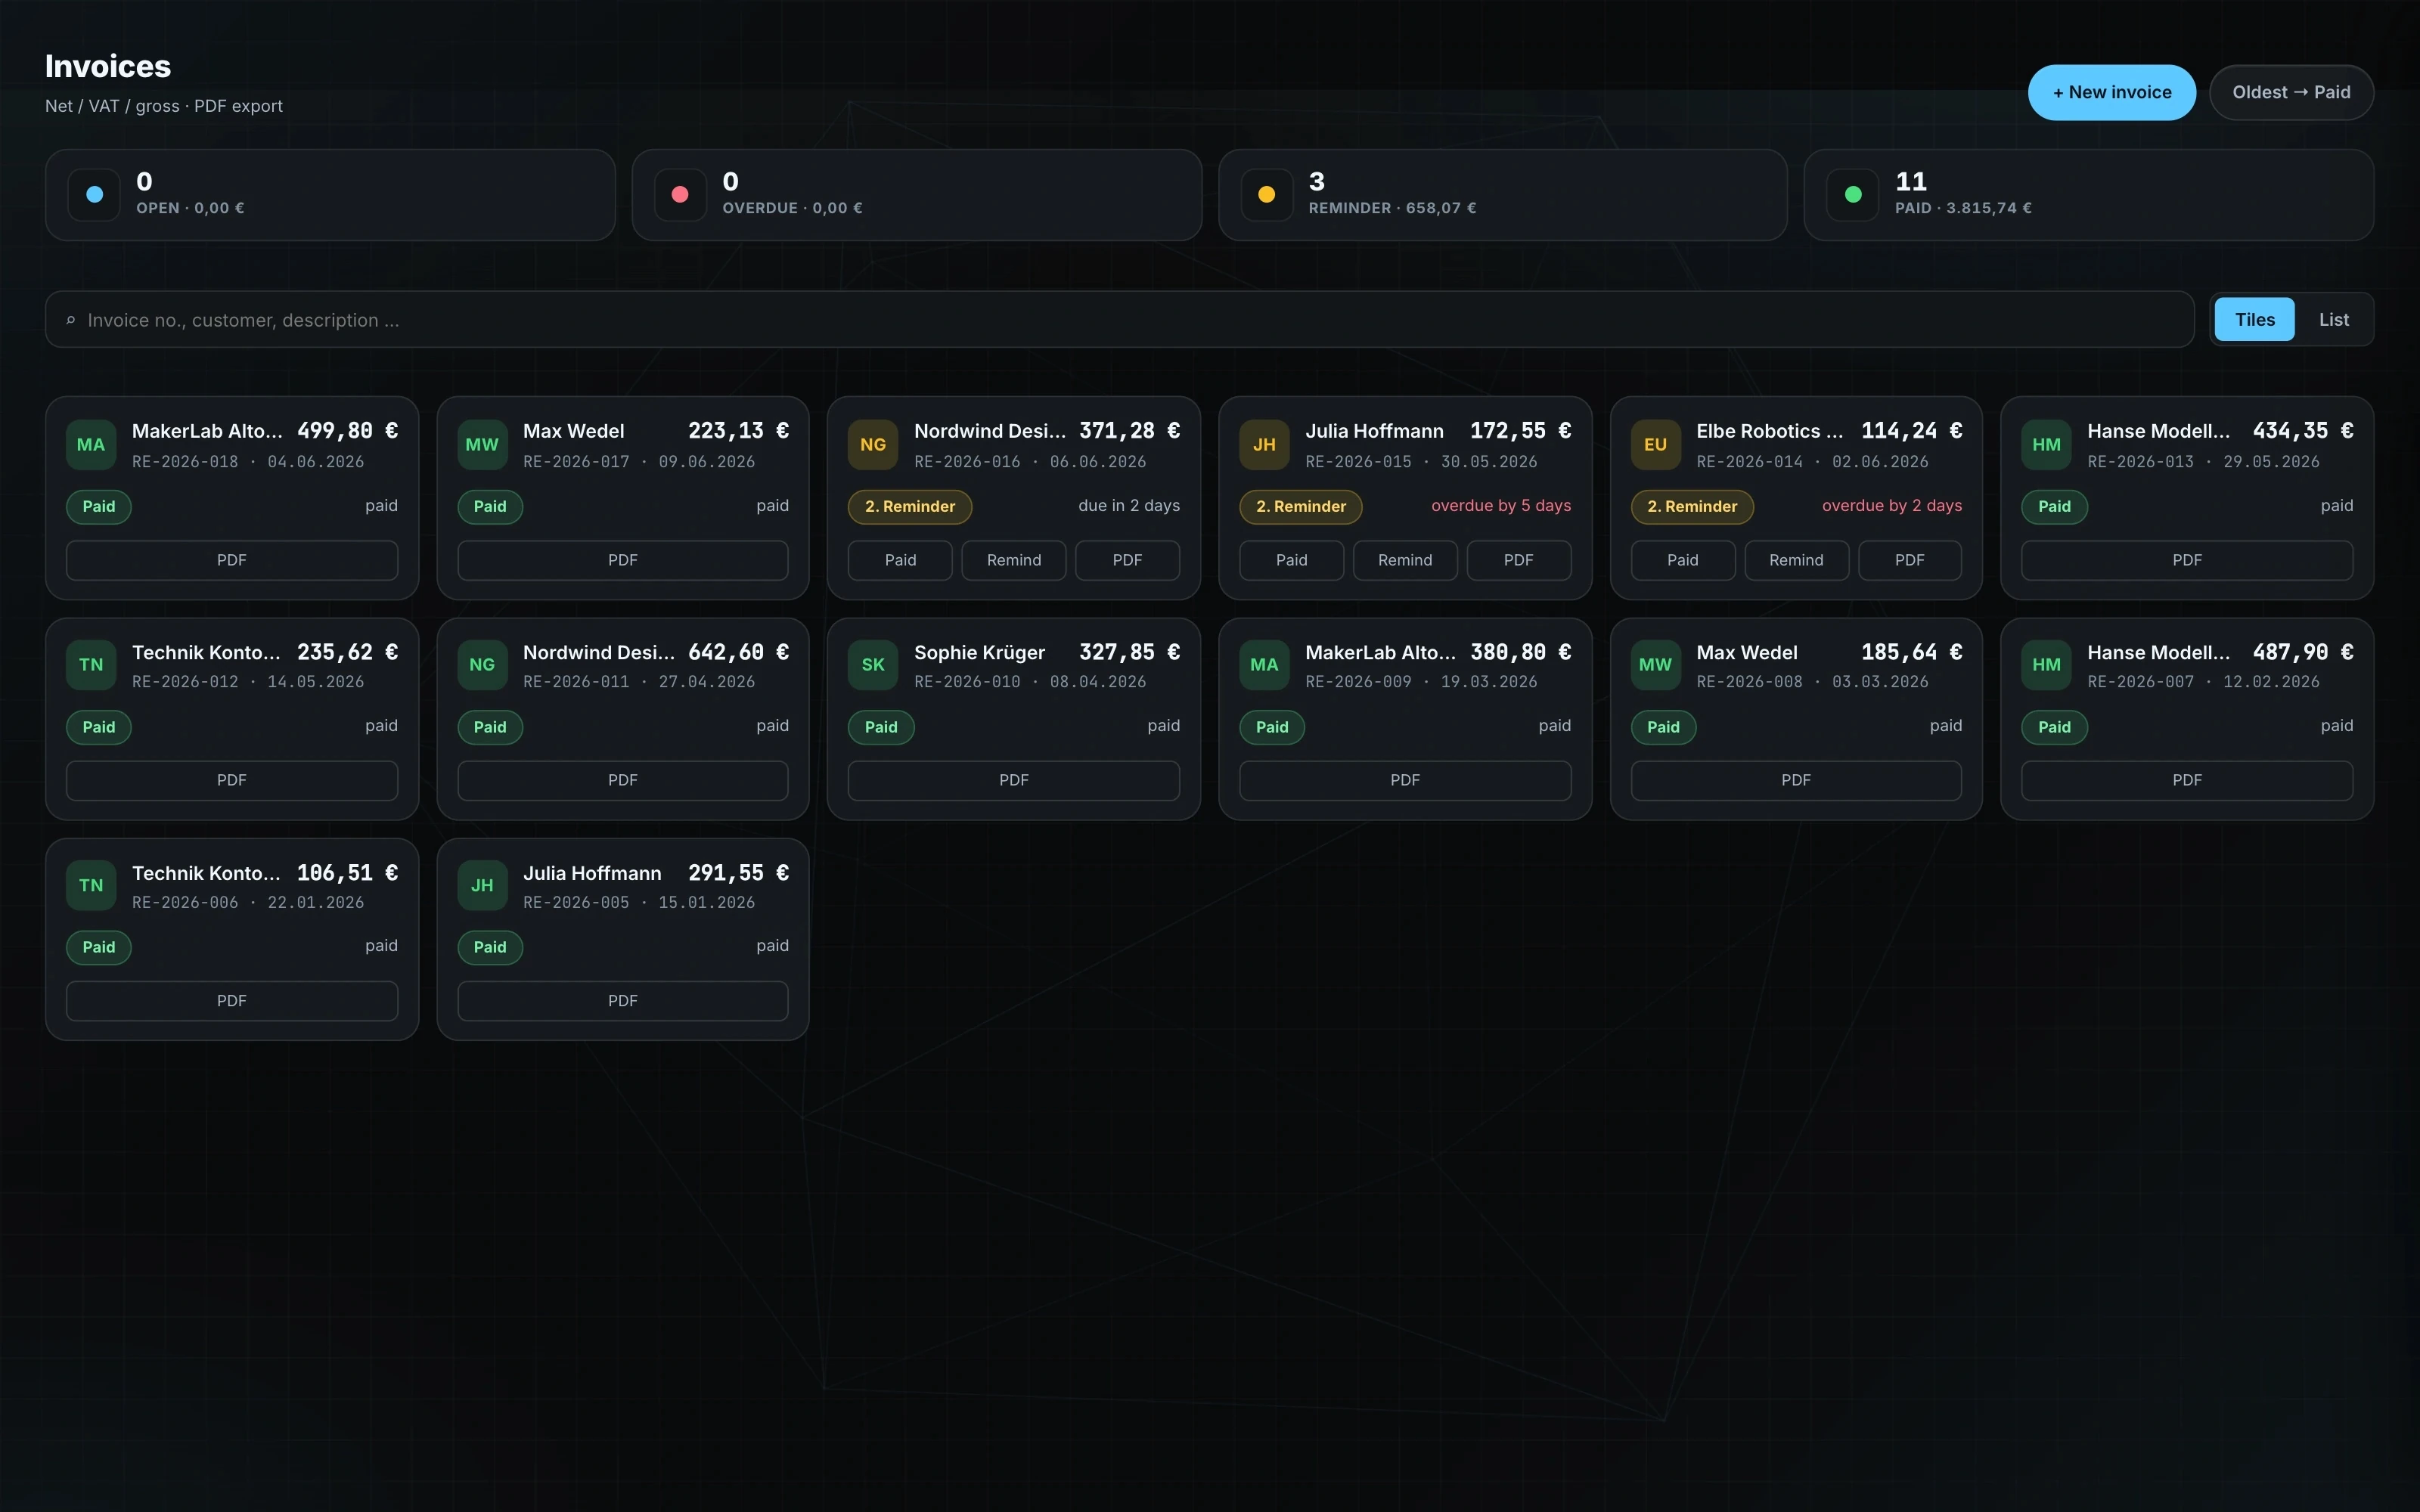Click the 'Net / VAT / gross · PDF export' subtitle
Screen dimensions: 2420x1512
pyautogui.click(x=164, y=106)
